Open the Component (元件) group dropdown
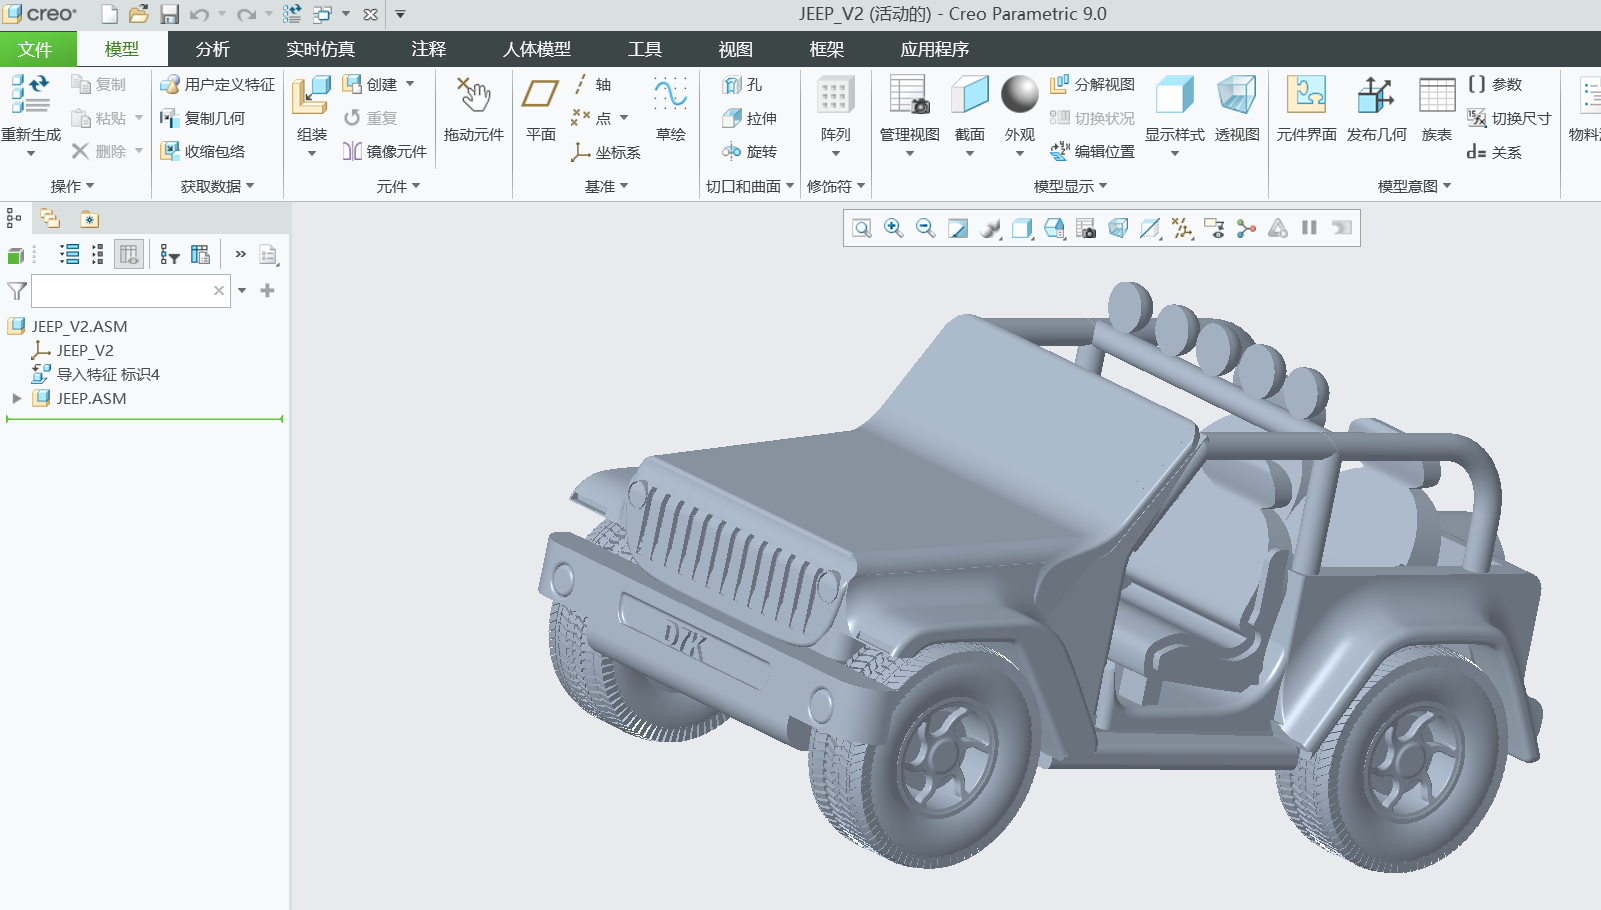This screenshot has width=1601, height=910. click(398, 186)
